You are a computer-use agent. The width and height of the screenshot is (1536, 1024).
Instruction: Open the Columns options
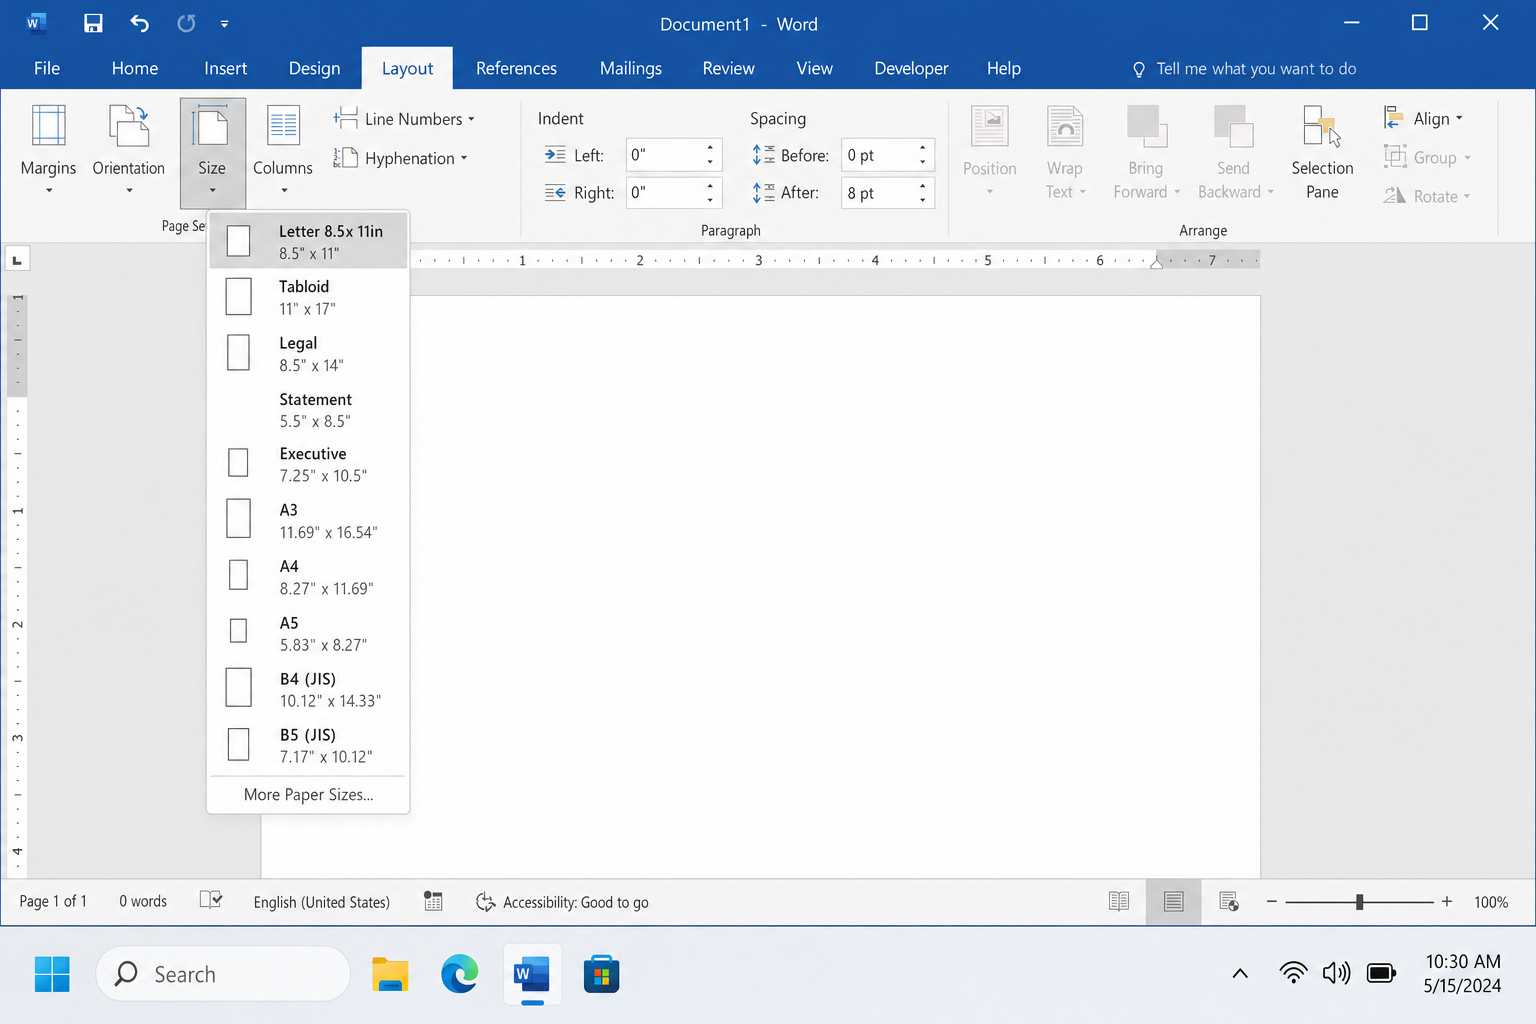283,150
